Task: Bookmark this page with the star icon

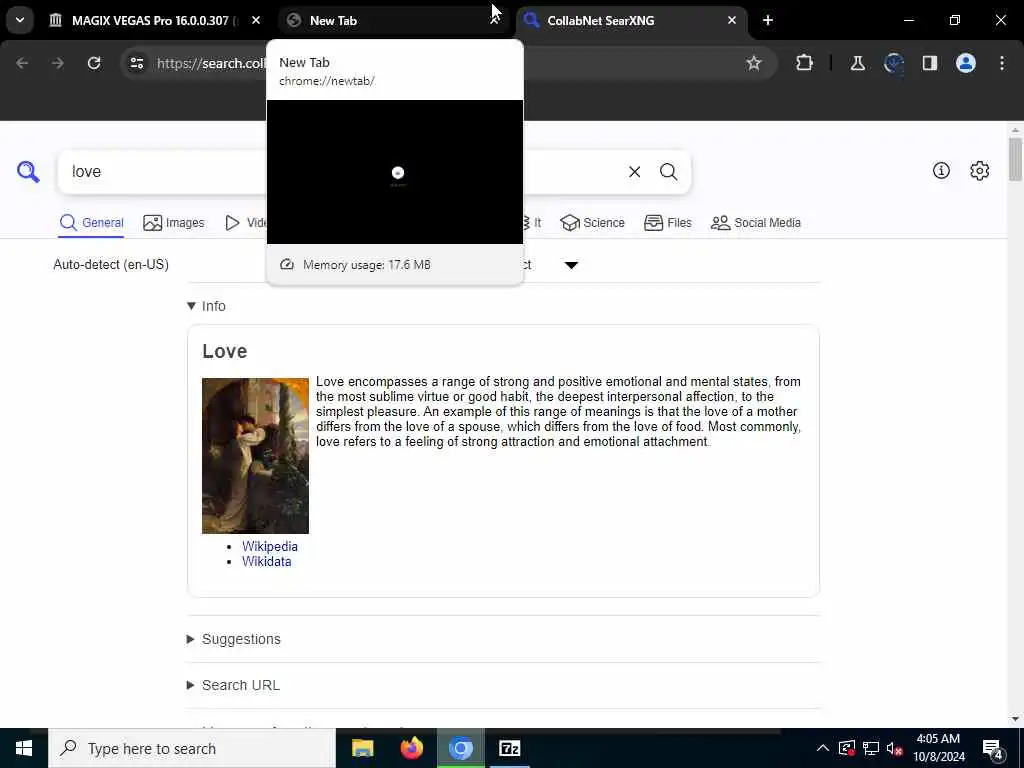Action: [x=754, y=63]
